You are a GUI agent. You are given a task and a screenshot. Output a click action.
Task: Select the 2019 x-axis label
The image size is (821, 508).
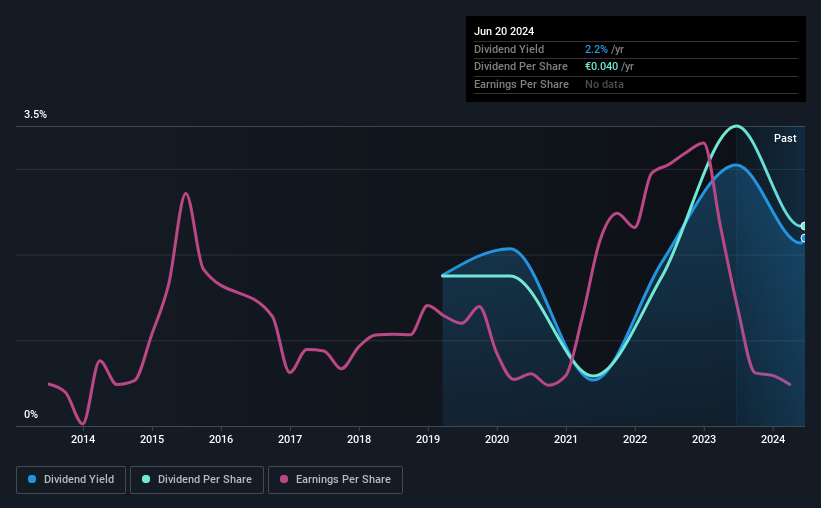pyautogui.click(x=428, y=439)
